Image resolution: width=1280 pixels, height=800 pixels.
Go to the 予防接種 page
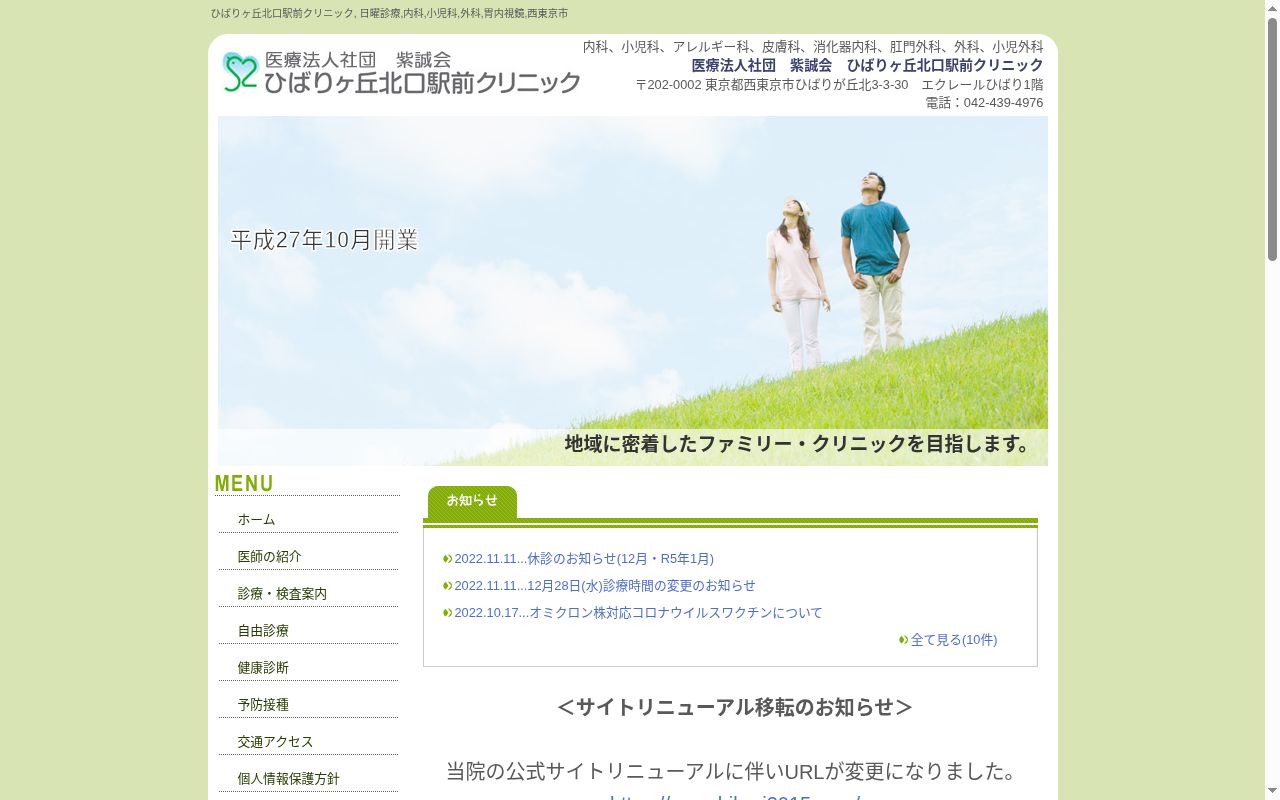308,704
